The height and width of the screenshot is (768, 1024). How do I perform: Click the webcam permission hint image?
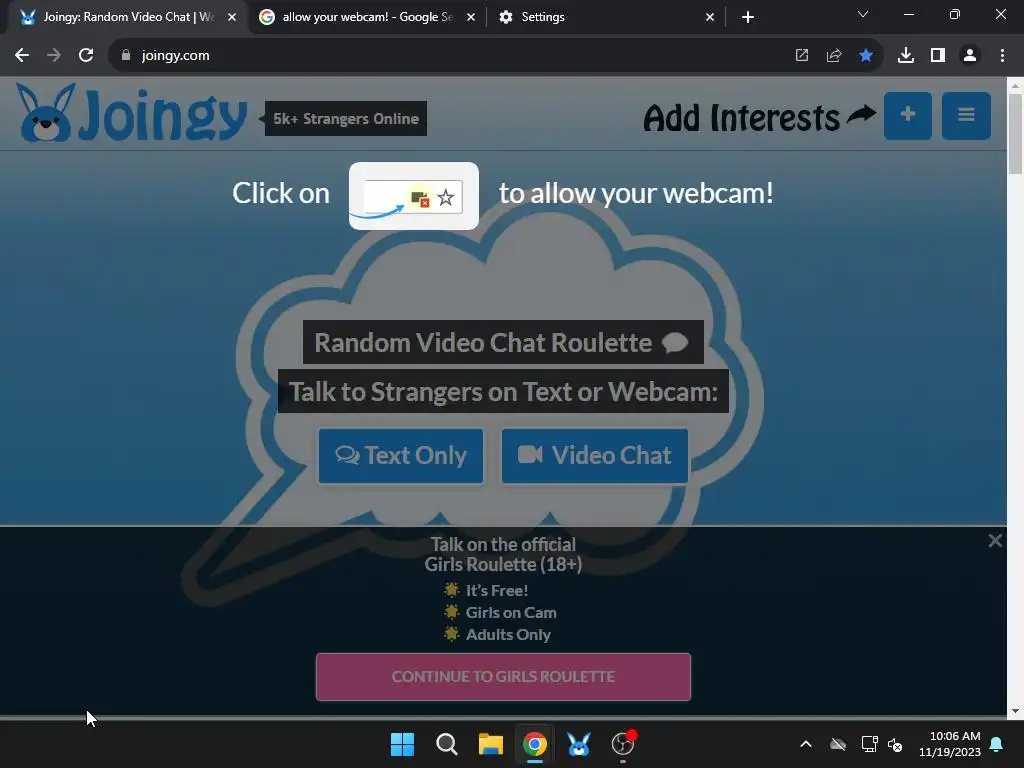coord(413,196)
